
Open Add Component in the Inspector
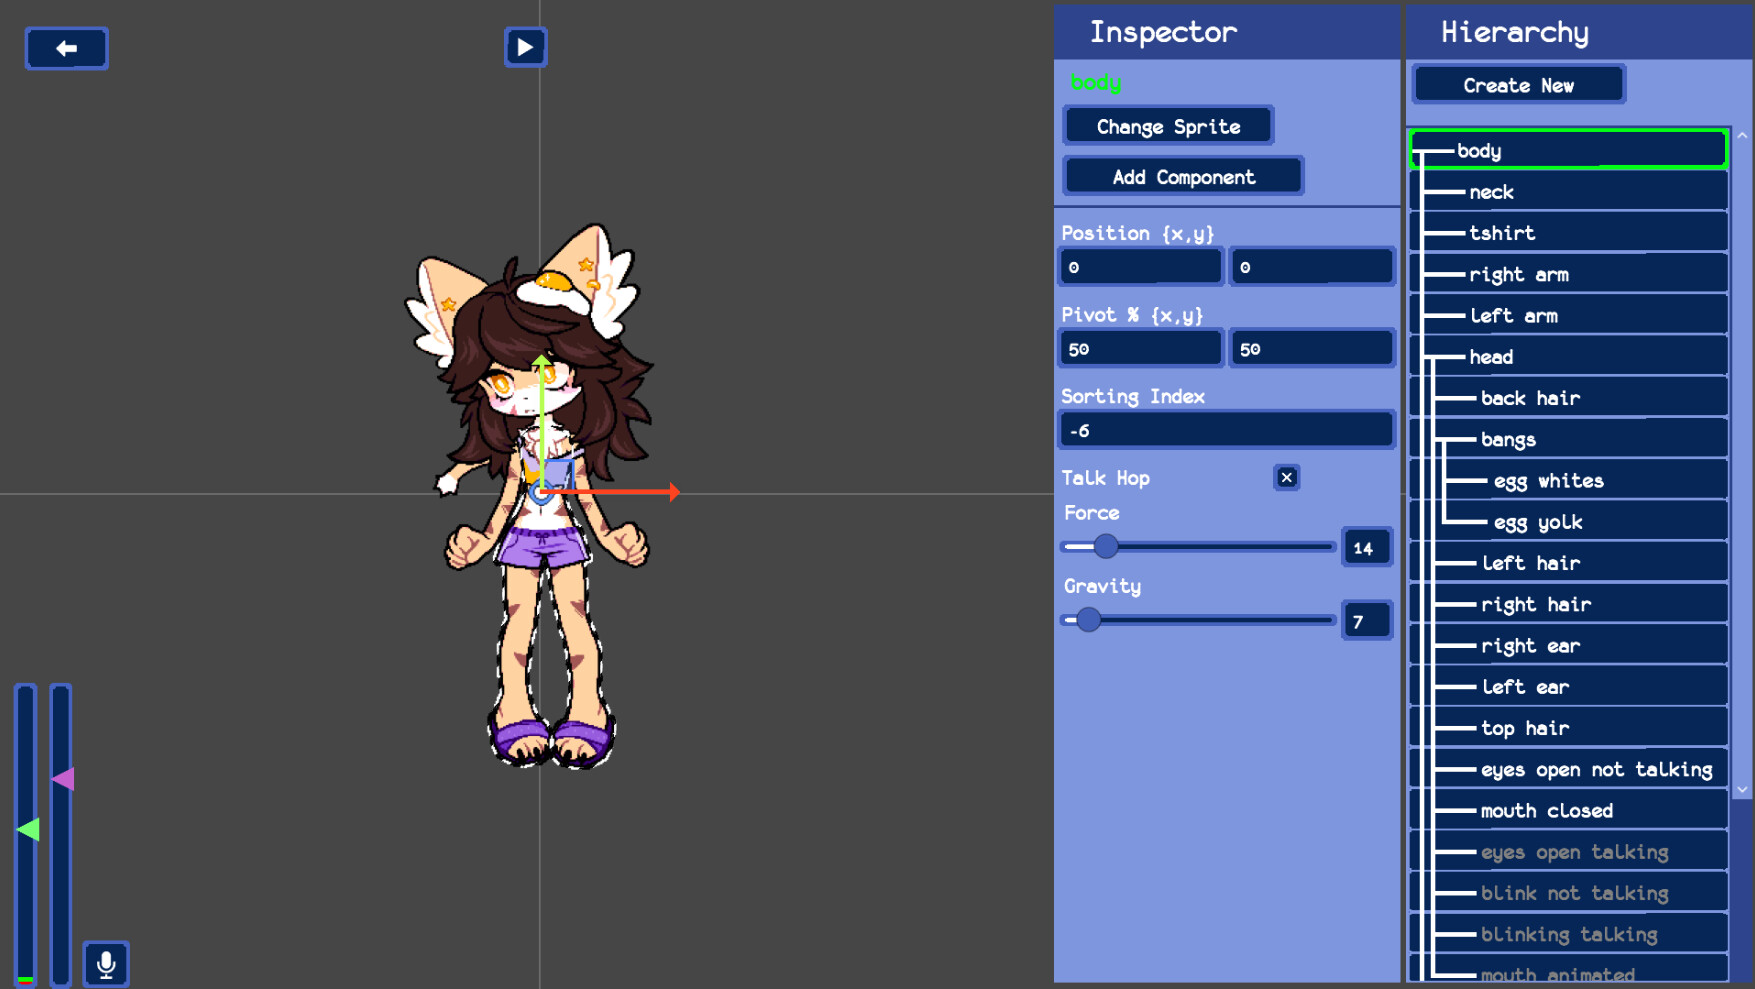coord(1182,176)
